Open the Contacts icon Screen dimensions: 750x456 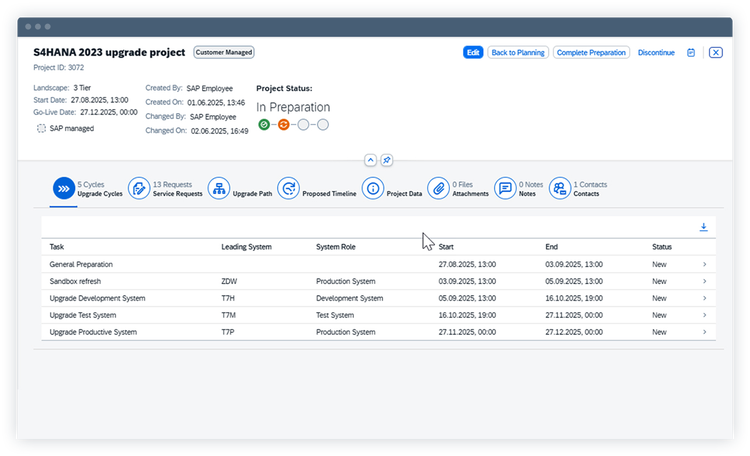click(x=560, y=189)
